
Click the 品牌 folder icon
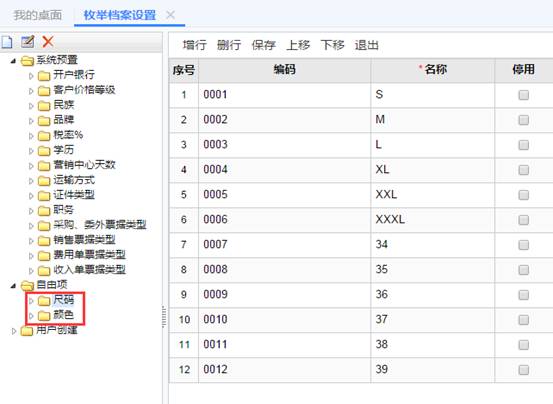click(x=44, y=121)
